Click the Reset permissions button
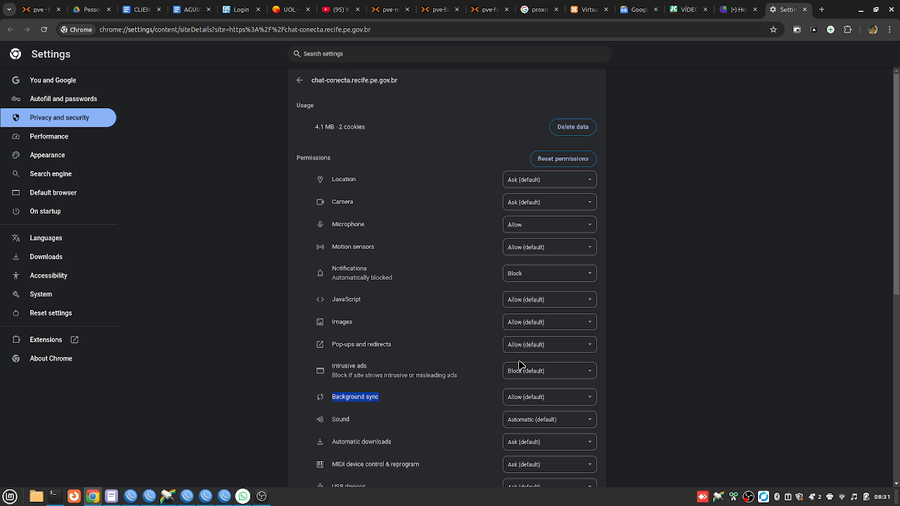The width and height of the screenshot is (900, 506). click(563, 158)
